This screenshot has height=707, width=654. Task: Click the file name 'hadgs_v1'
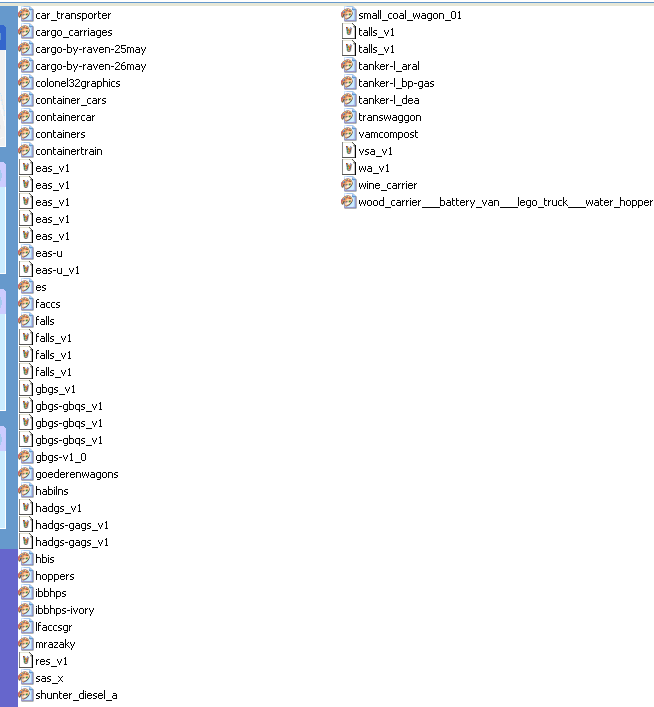[x=59, y=508]
